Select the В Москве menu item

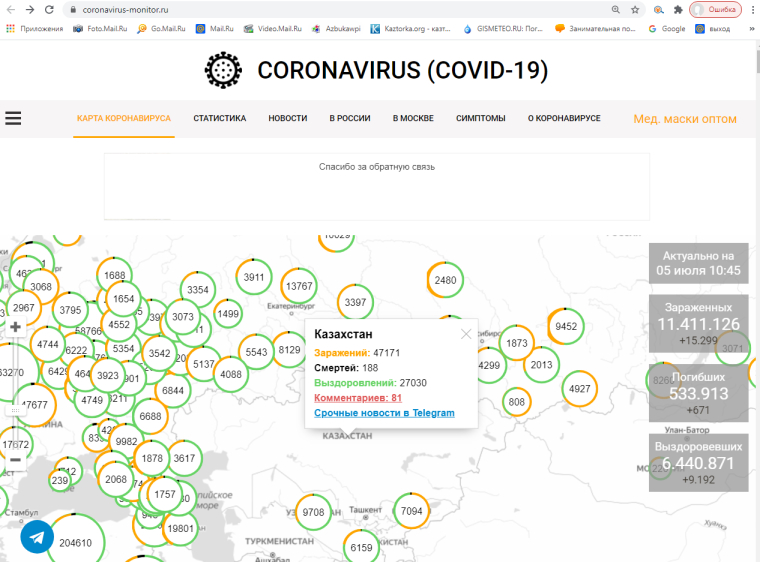(413, 118)
